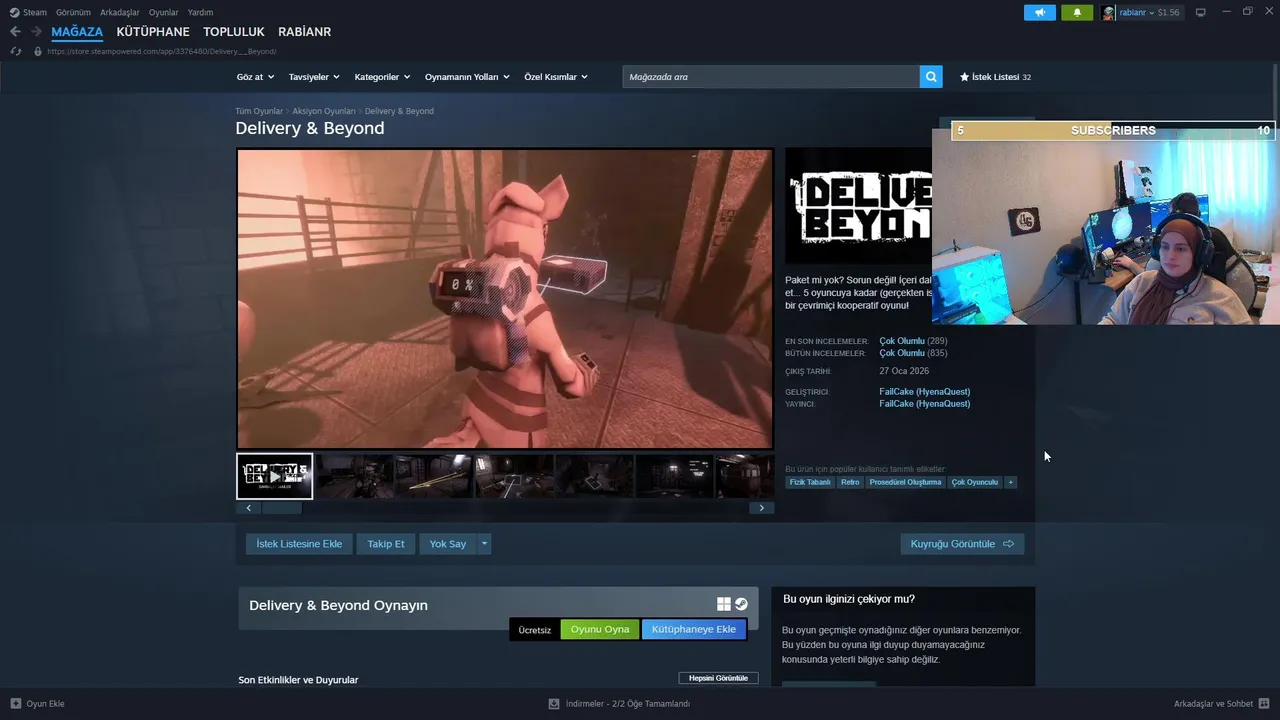This screenshot has width=1280, height=720.
Task: Click the rabianr profile avatar
Action: pyautogui.click(x=1109, y=12)
